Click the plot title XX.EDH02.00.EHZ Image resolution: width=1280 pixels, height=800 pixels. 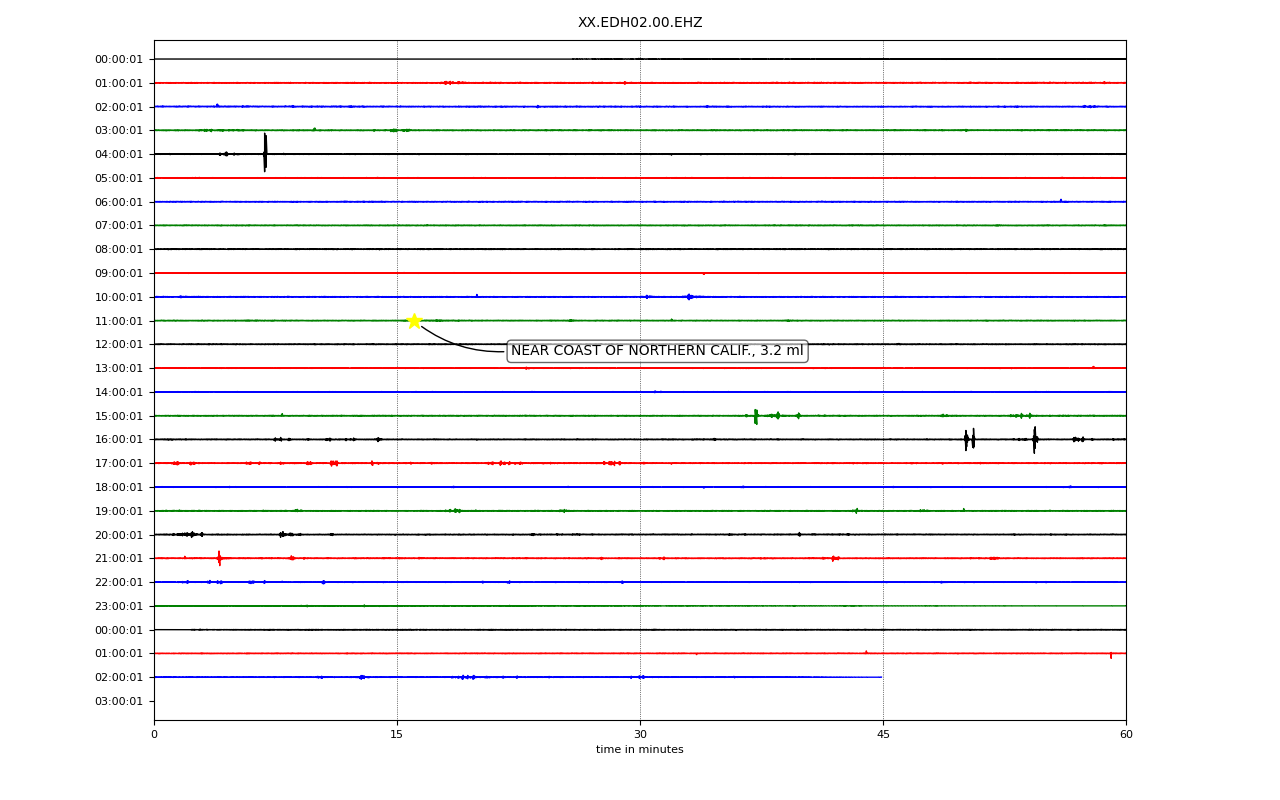[x=640, y=22]
